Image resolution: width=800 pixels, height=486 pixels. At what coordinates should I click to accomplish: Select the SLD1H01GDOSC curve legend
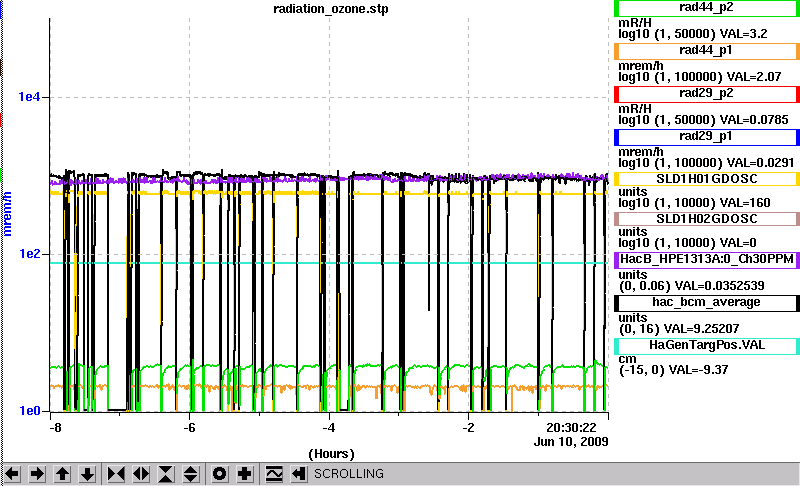[x=707, y=179]
